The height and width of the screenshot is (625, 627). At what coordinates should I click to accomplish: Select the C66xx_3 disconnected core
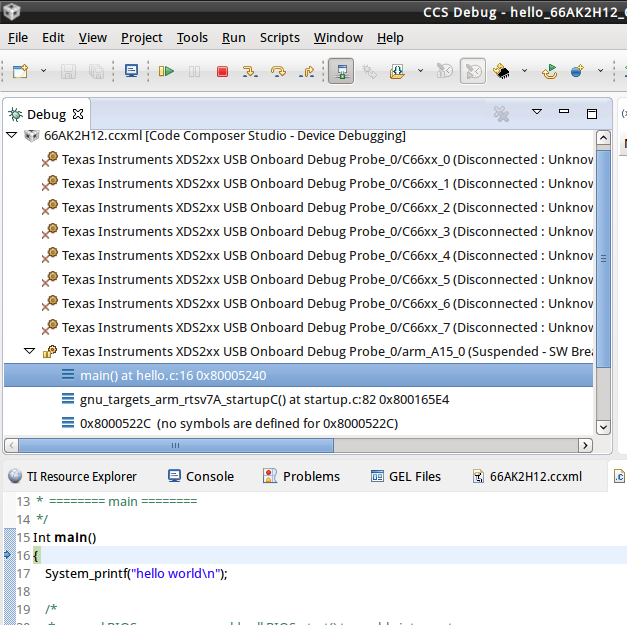pyautogui.click(x=318, y=232)
